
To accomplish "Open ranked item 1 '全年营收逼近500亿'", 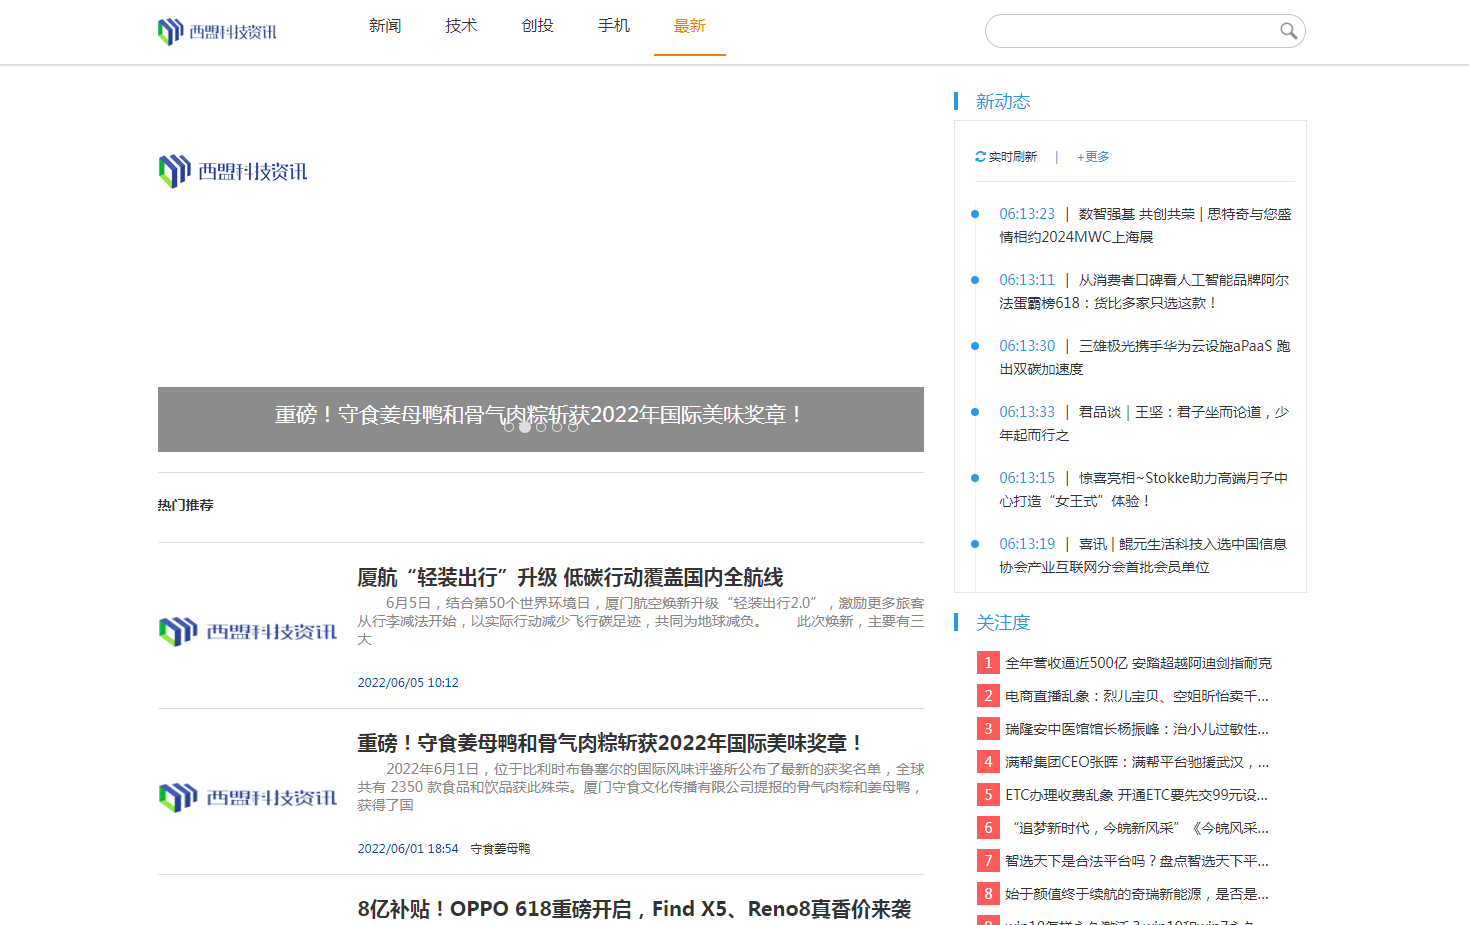I will (x=1138, y=663).
